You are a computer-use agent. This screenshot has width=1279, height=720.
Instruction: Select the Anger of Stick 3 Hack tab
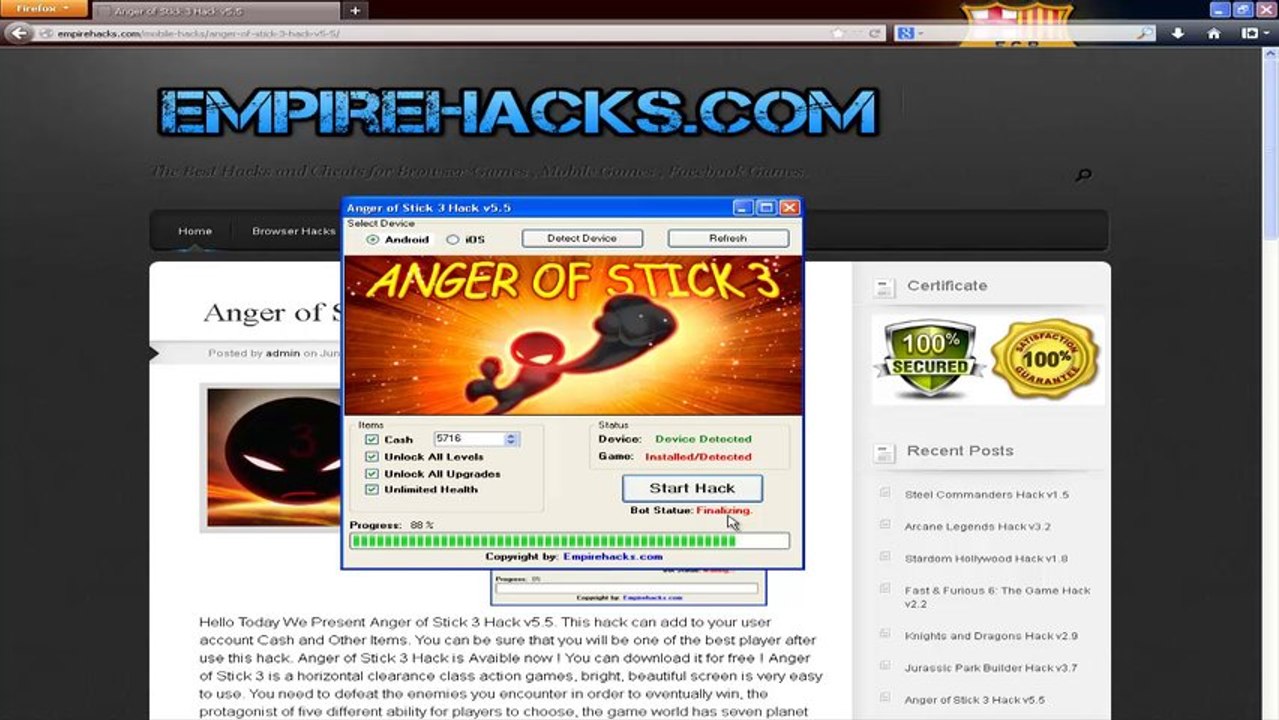[215, 11]
